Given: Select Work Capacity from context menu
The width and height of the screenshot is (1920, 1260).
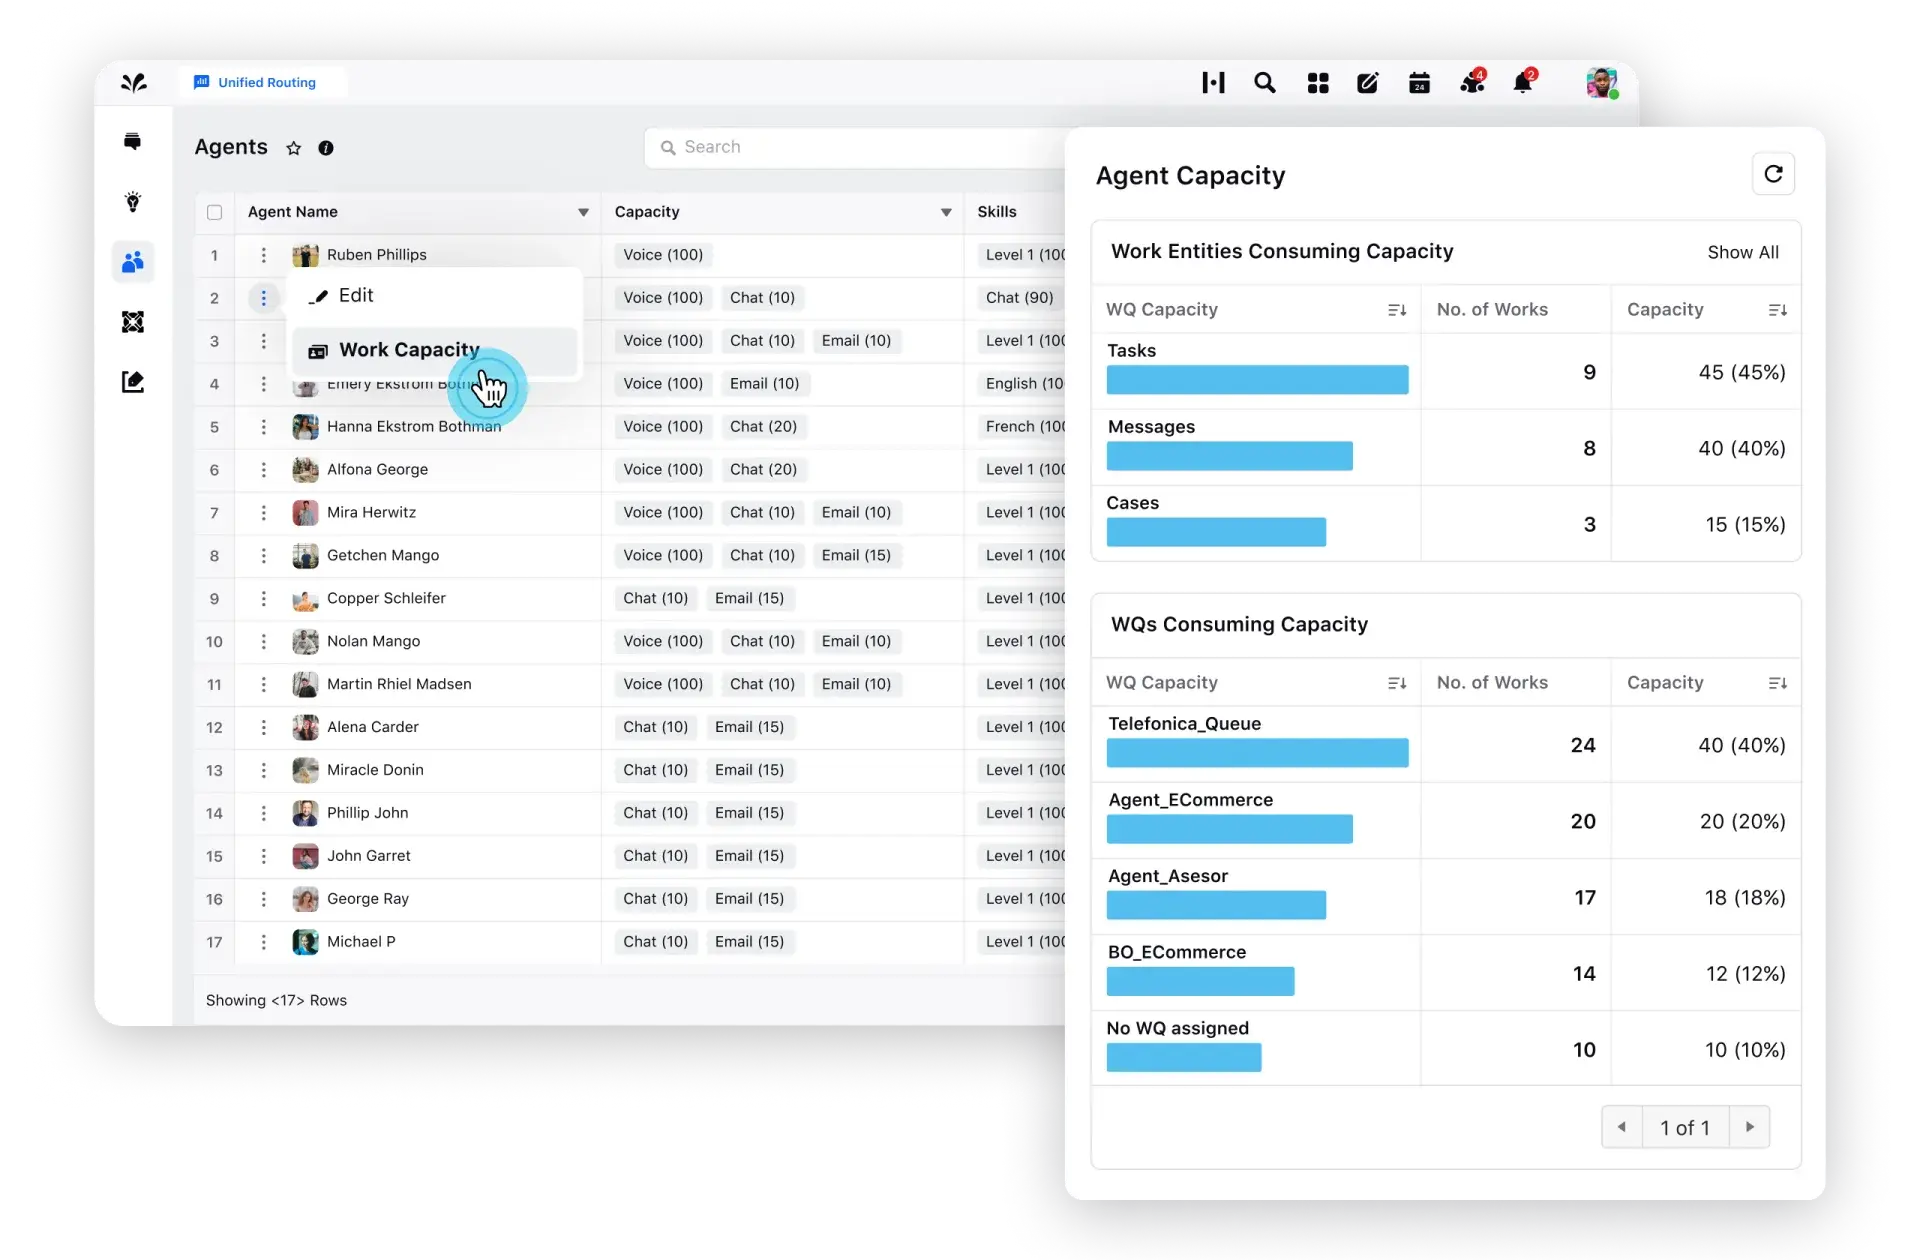Looking at the screenshot, I should point(409,349).
